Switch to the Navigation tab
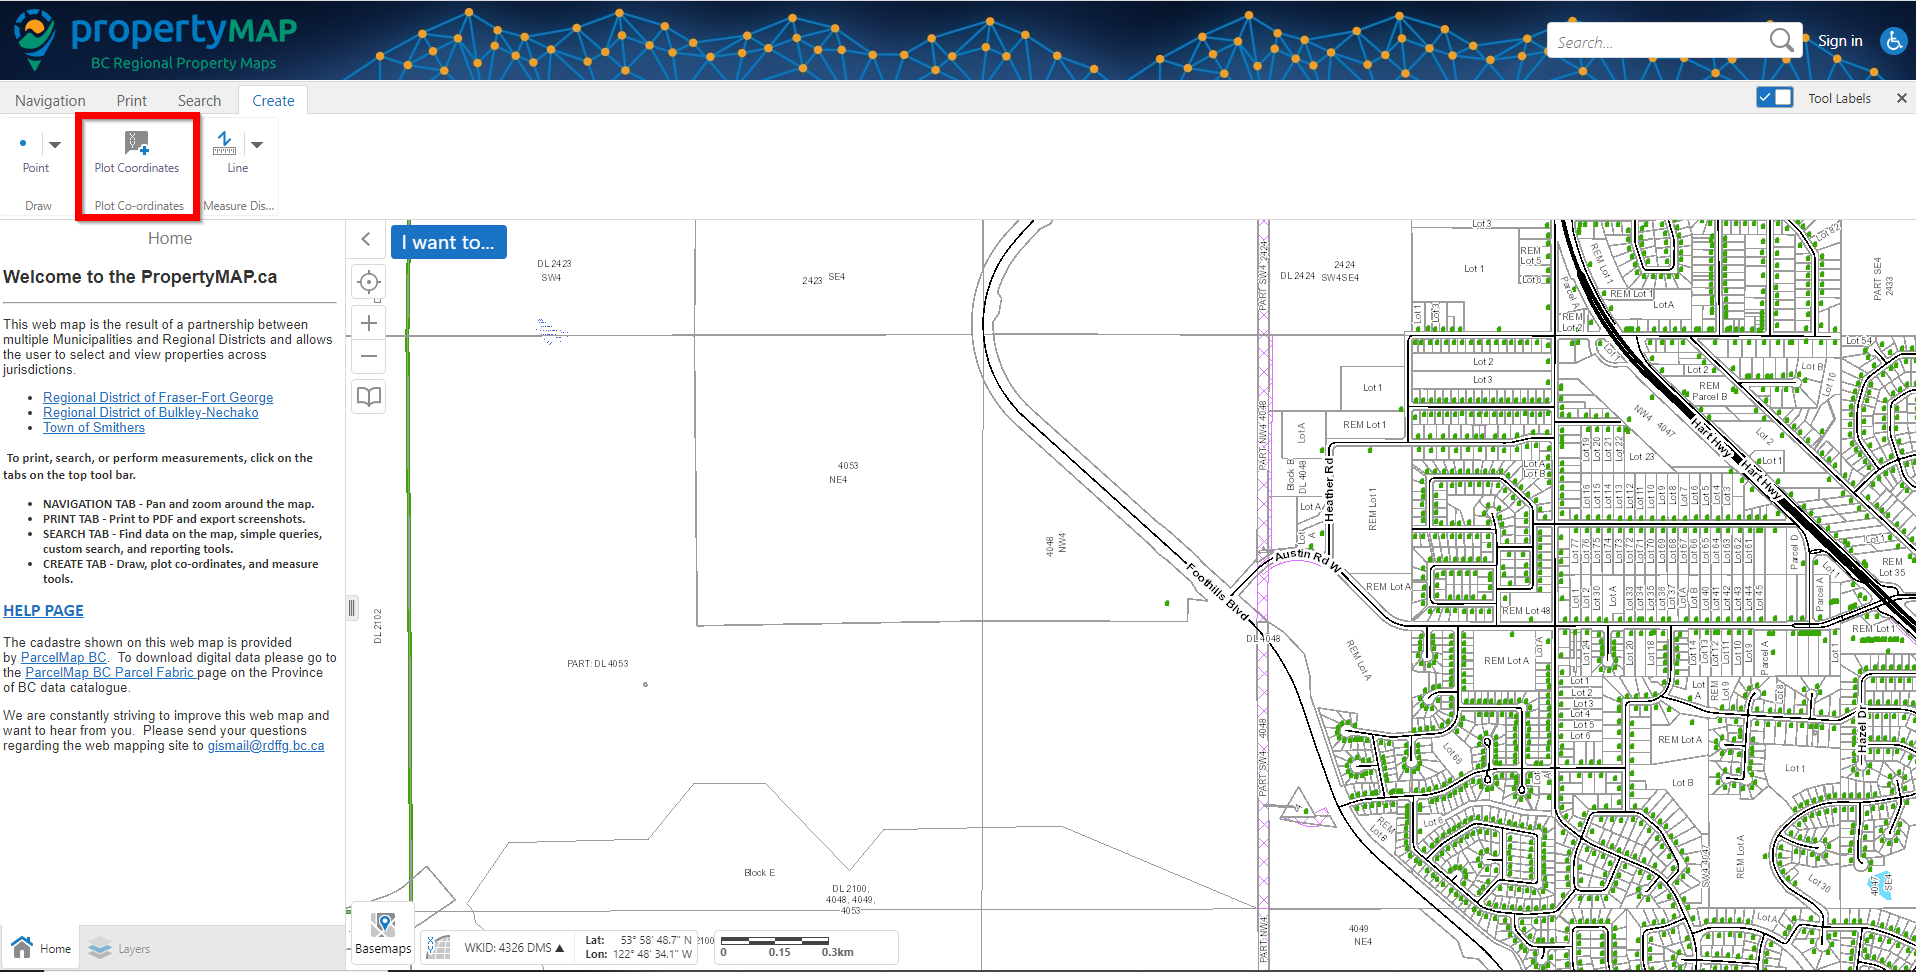The width and height of the screenshot is (1916, 972). [50, 100]
